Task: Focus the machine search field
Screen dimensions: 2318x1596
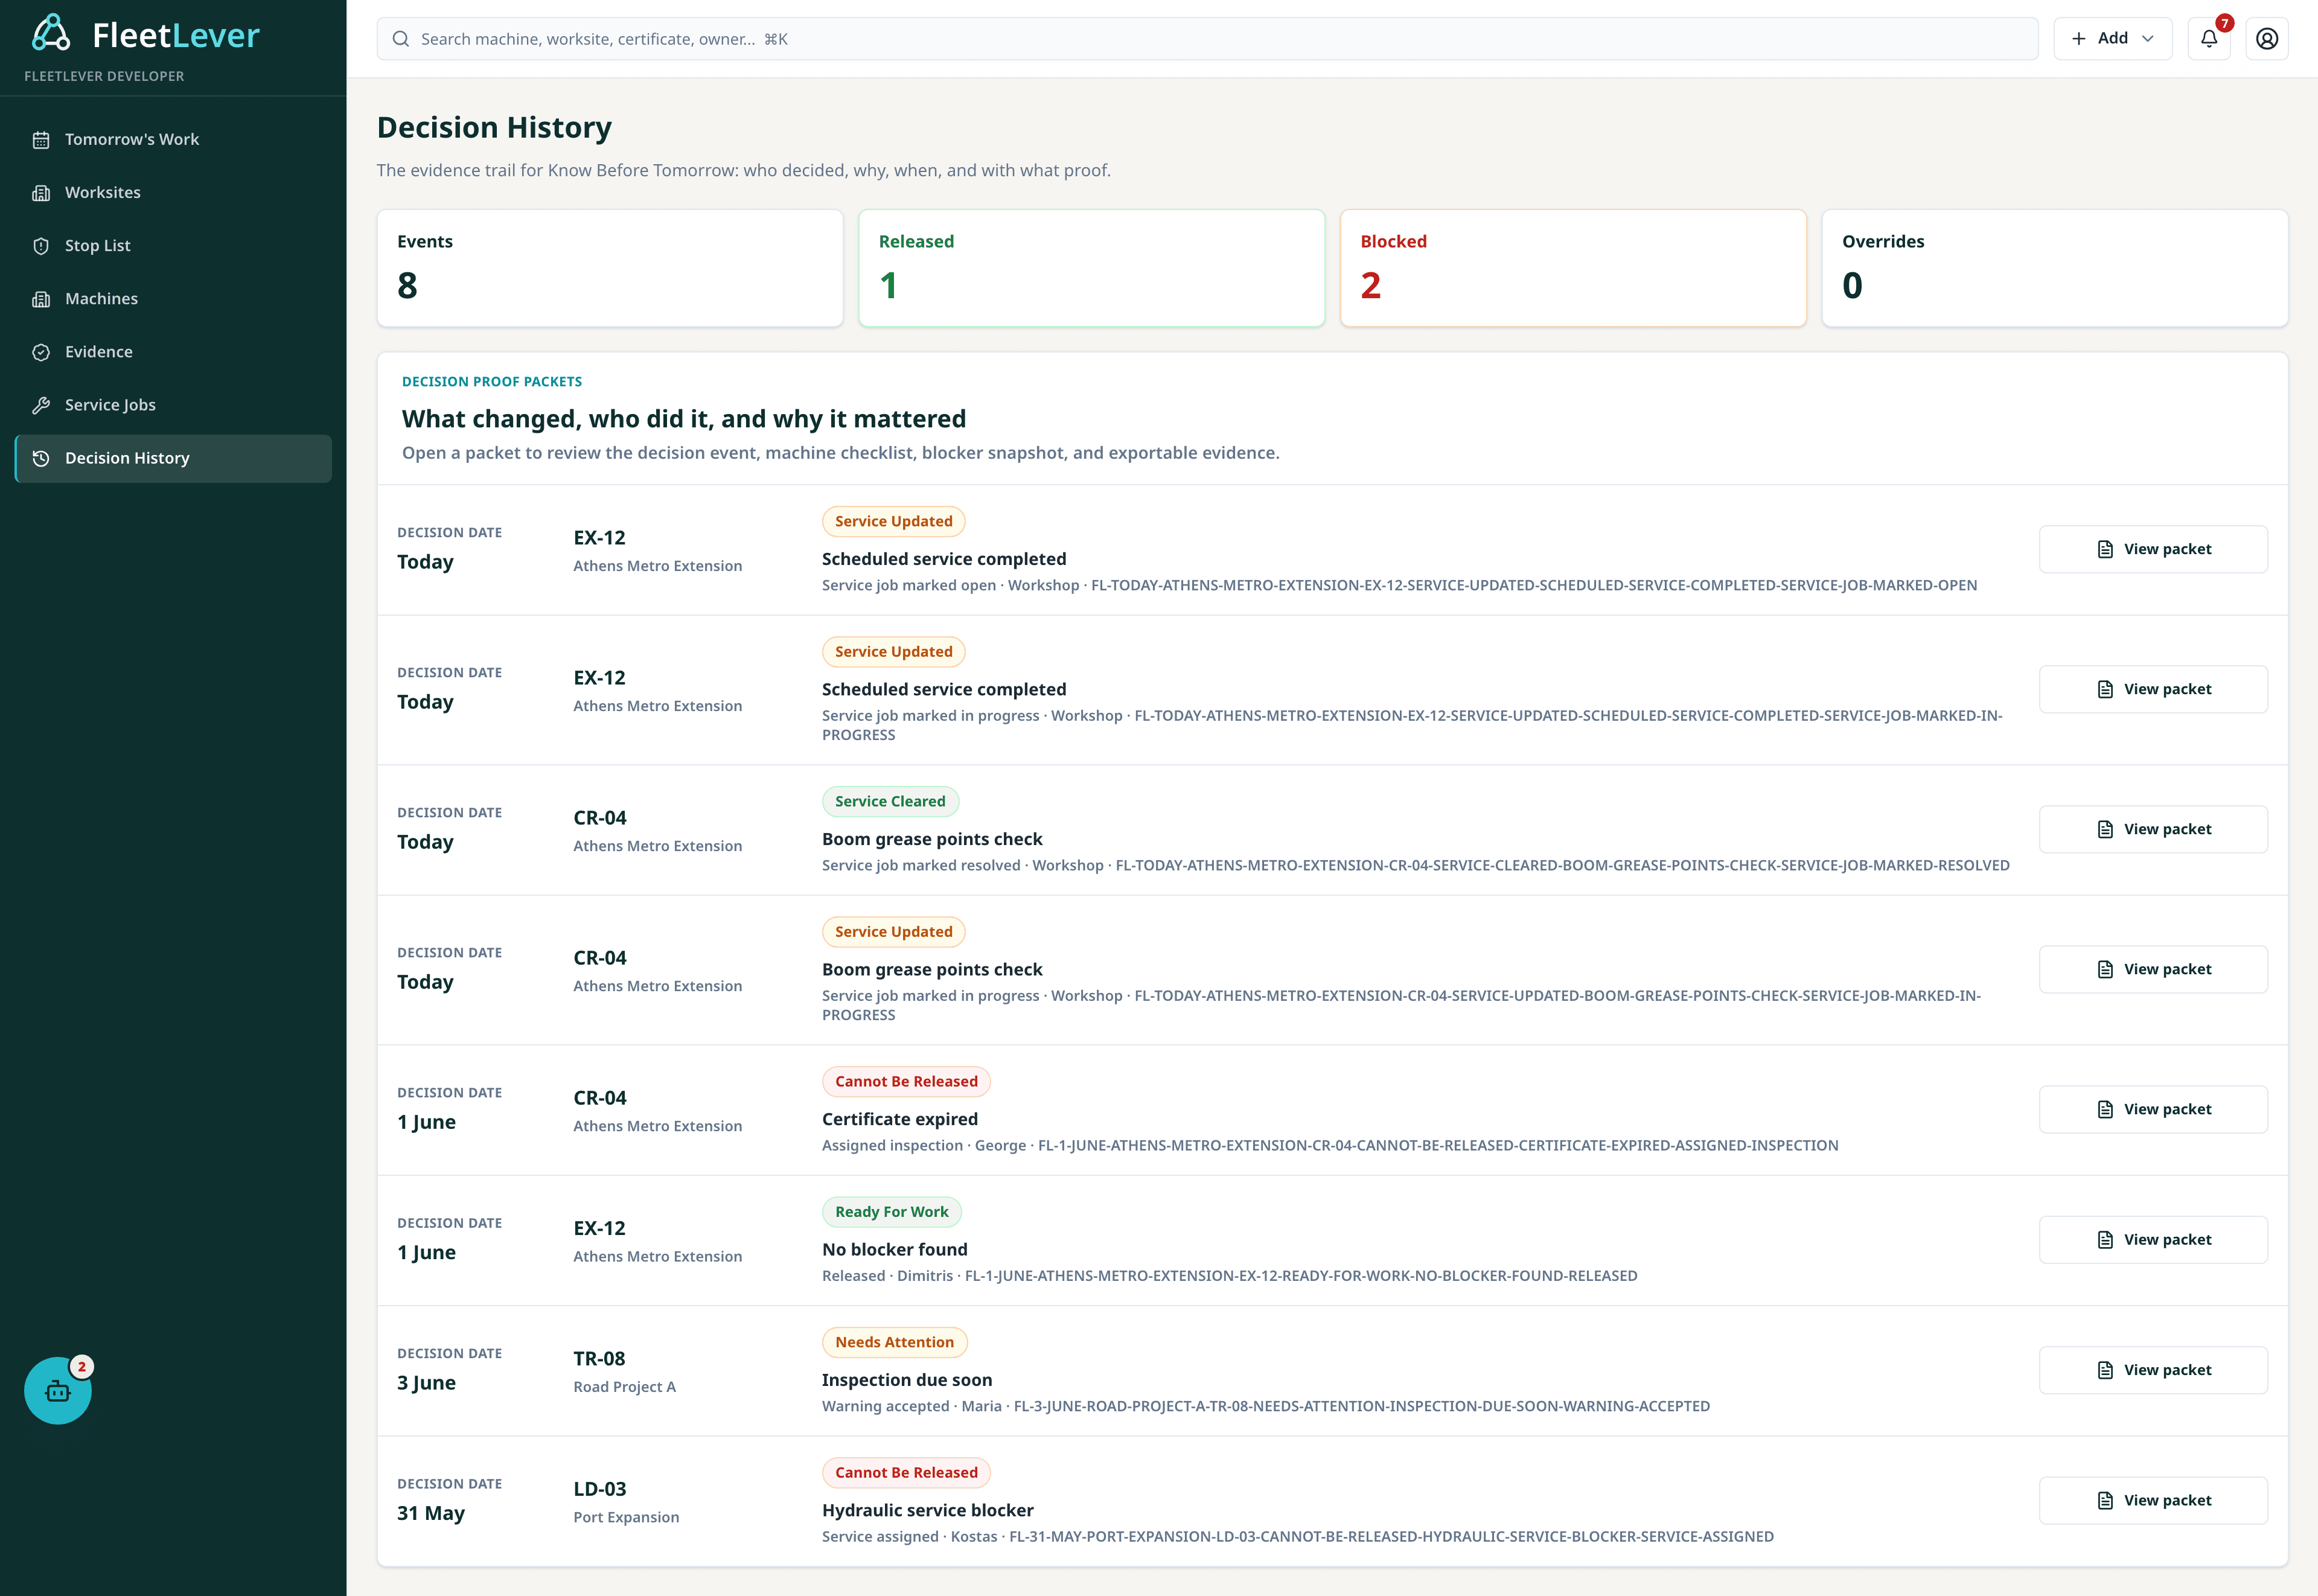Action: coord(1207,39)
